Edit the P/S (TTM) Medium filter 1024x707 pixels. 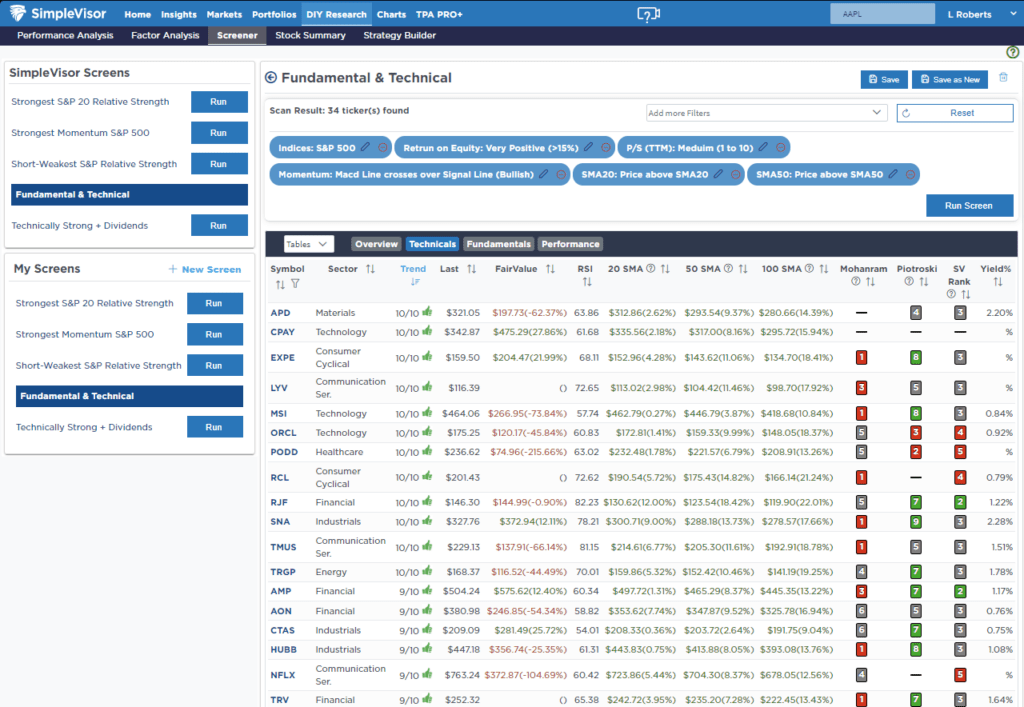click(763, 148)
